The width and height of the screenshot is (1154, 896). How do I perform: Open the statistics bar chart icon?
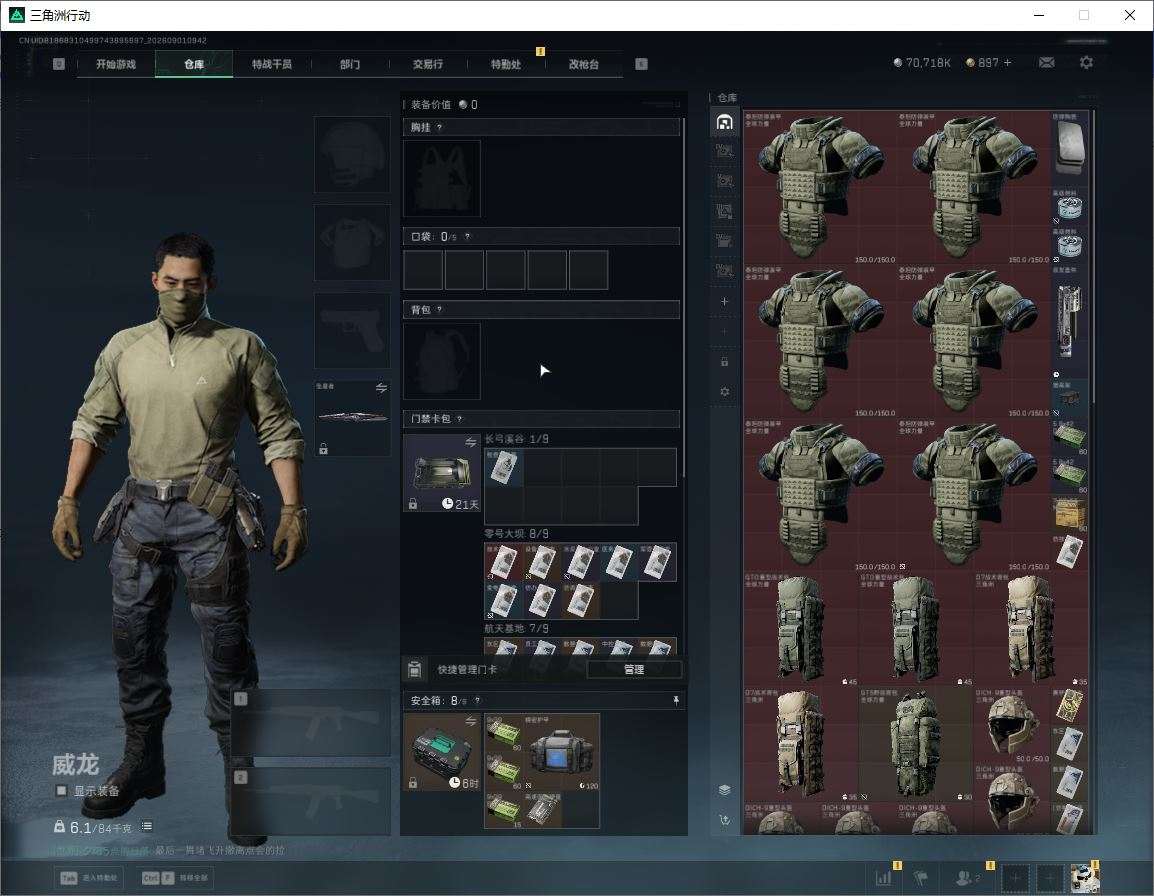pos(883,877)
